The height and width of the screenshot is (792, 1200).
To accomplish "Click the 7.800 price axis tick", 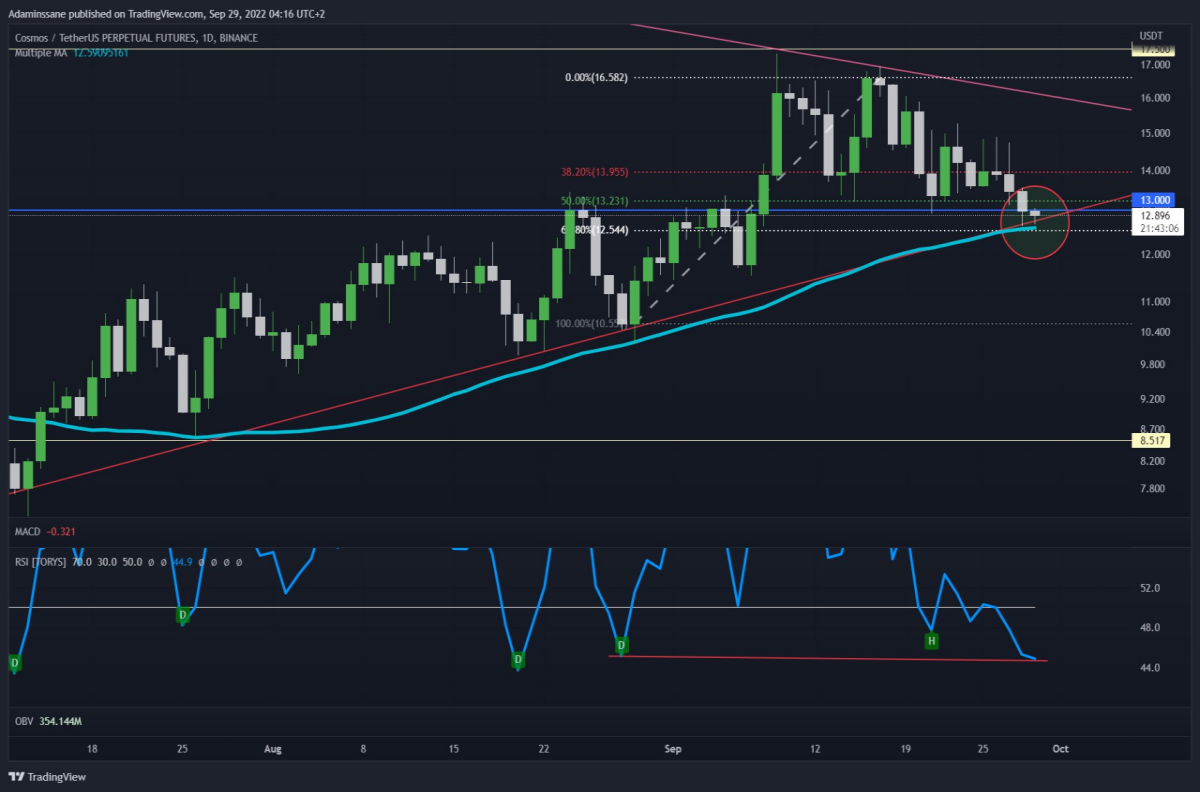I will click(1152, 489).
